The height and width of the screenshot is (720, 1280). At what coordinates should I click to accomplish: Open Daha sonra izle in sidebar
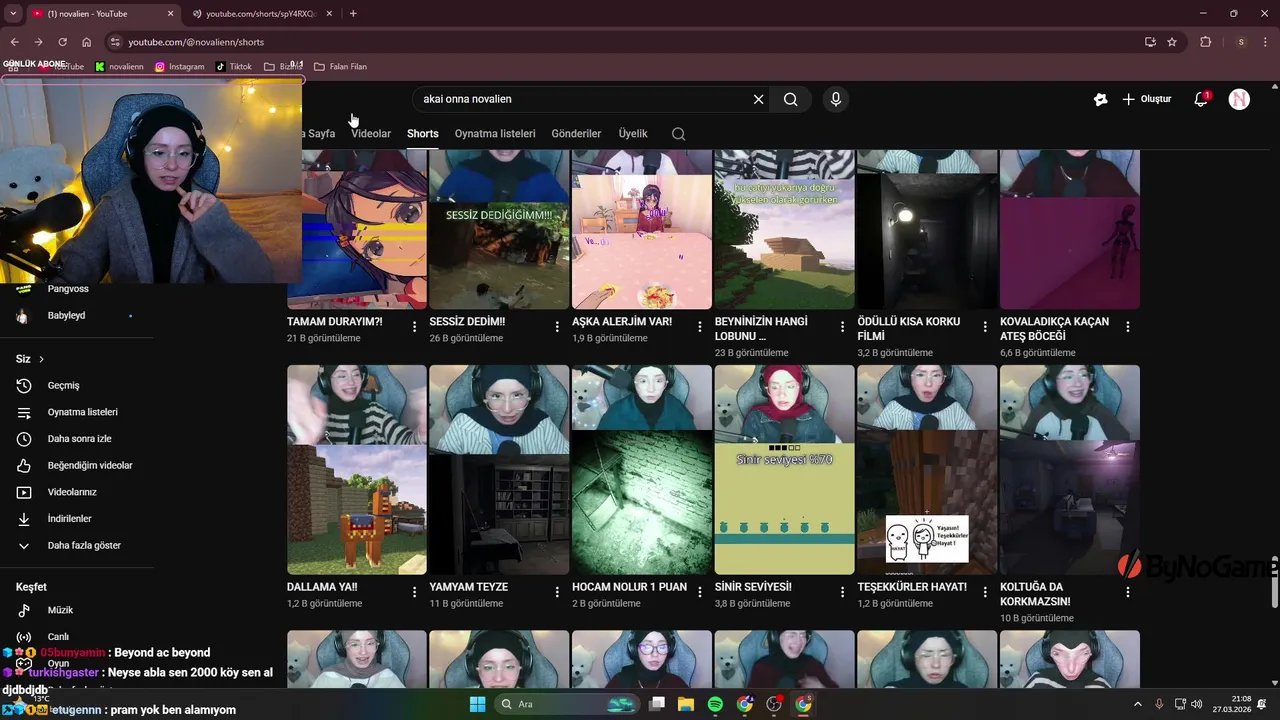click(77, 439)
